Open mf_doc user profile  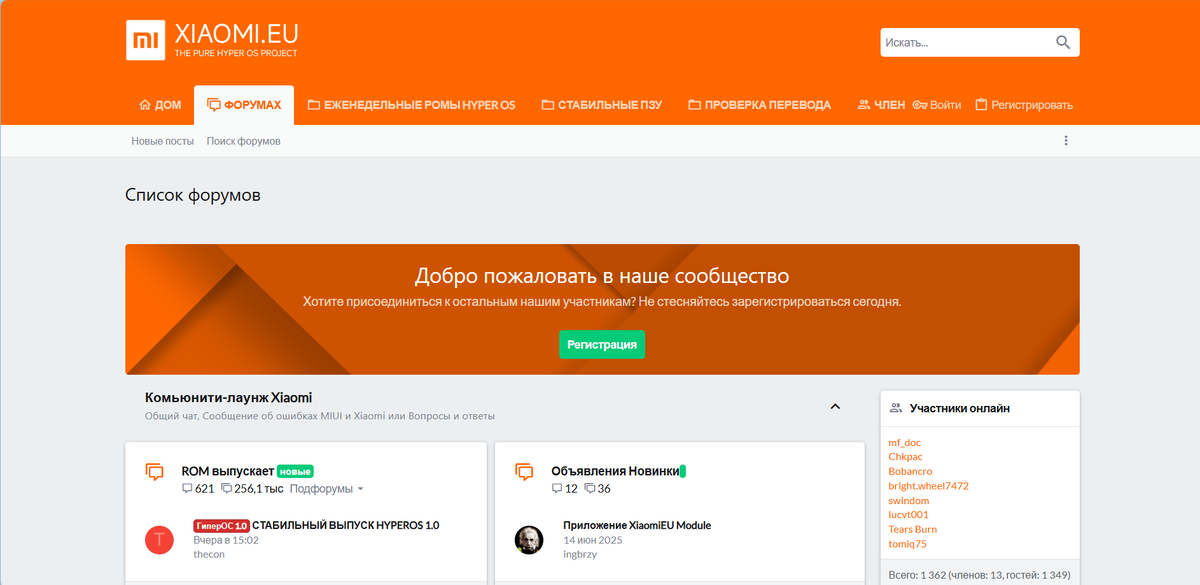tap(905, 442)
